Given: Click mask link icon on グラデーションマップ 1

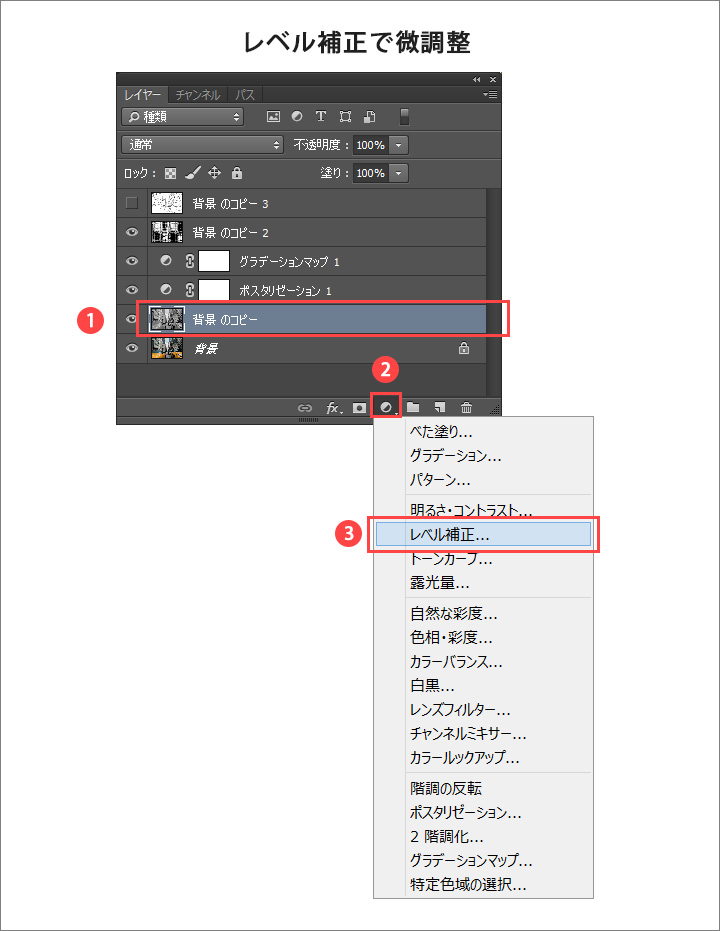Looking at the screenshot, I should [190, 261].
